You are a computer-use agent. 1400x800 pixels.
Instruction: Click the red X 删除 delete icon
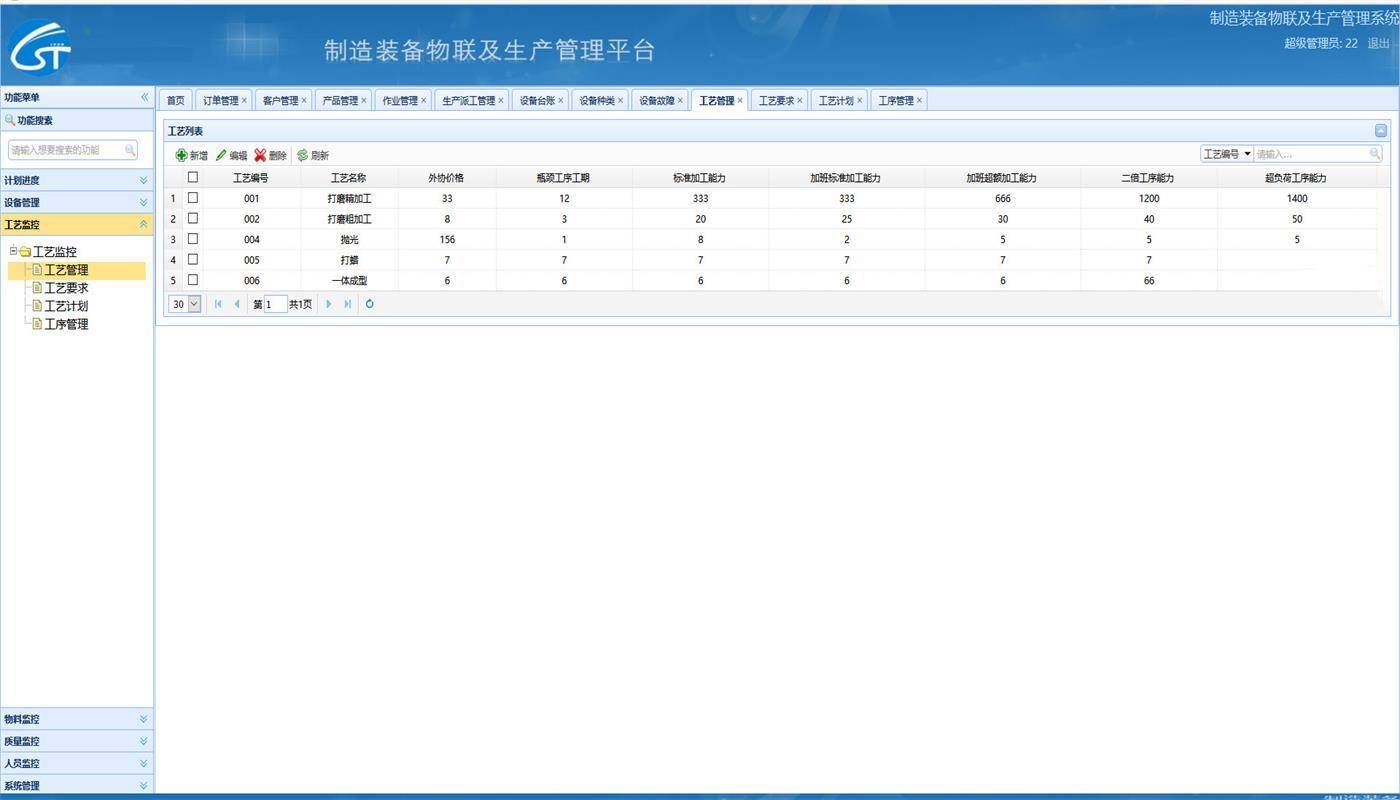(x=260, y=155)
